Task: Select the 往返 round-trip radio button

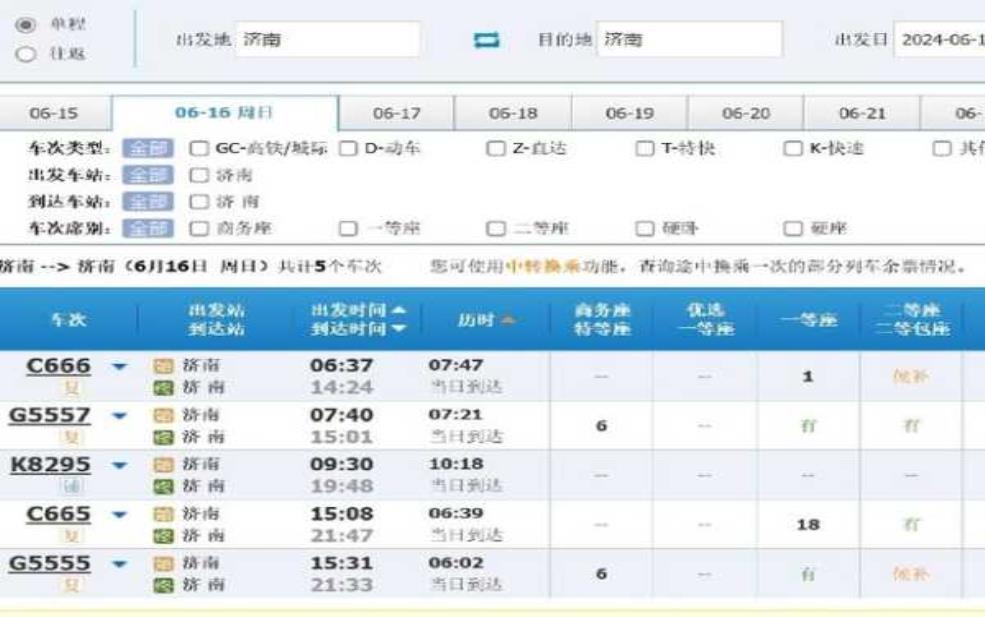Action: click(26, 55)
